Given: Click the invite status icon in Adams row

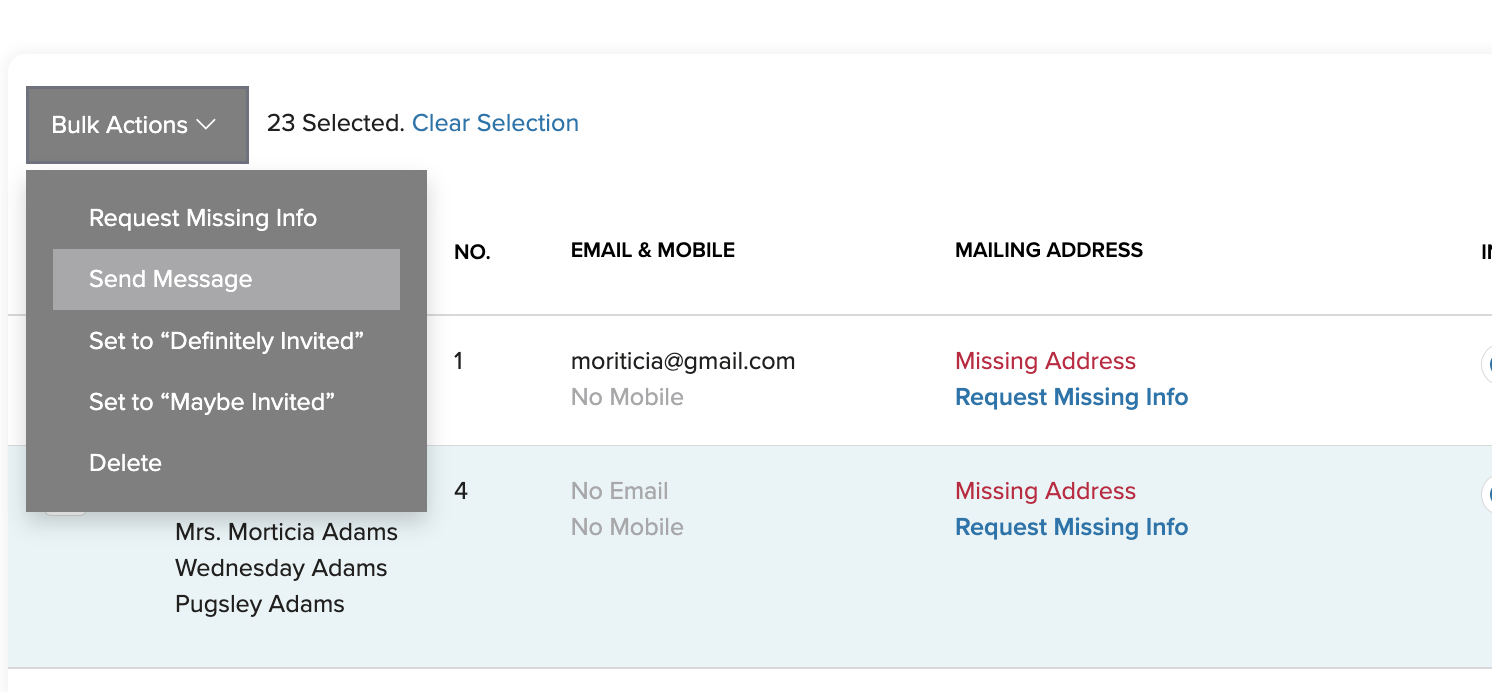Looking at the screenshot, I should coord(1486,493).
